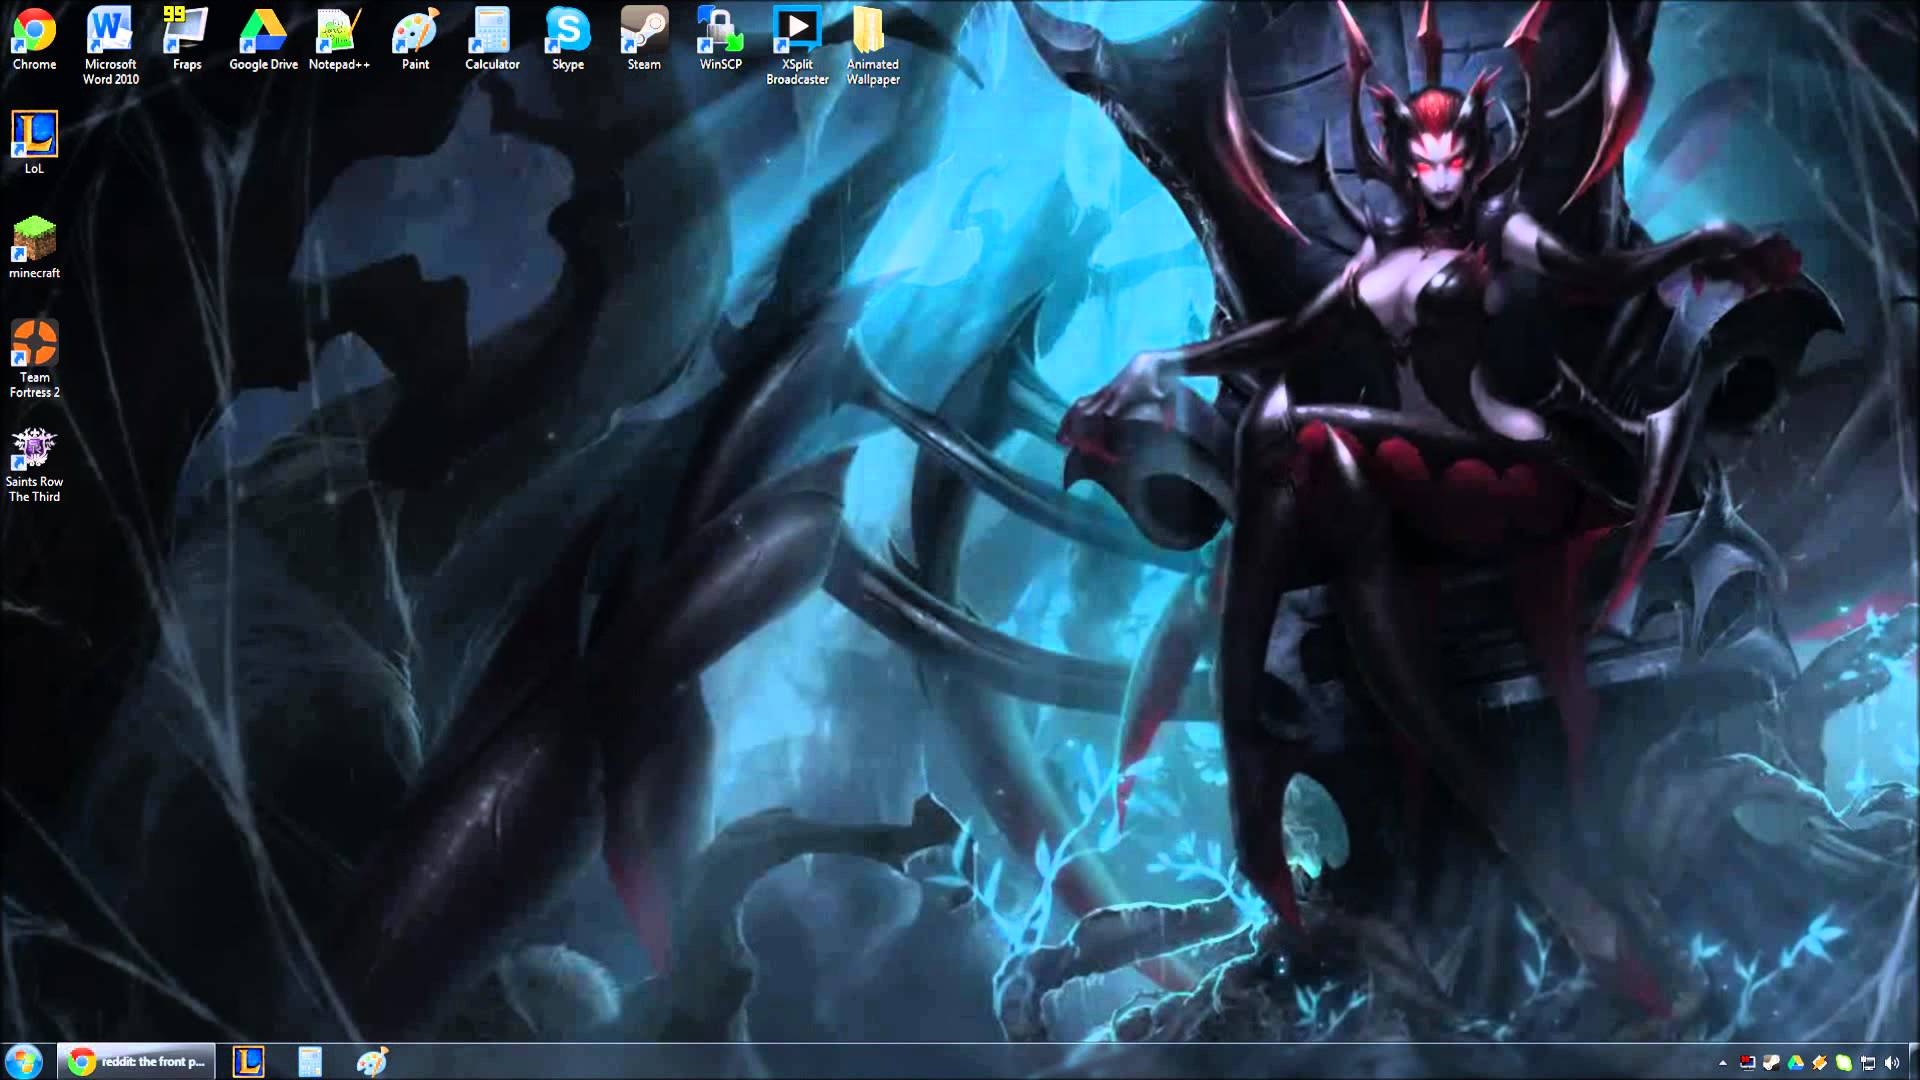Launch Fraps

coord(185,30)
